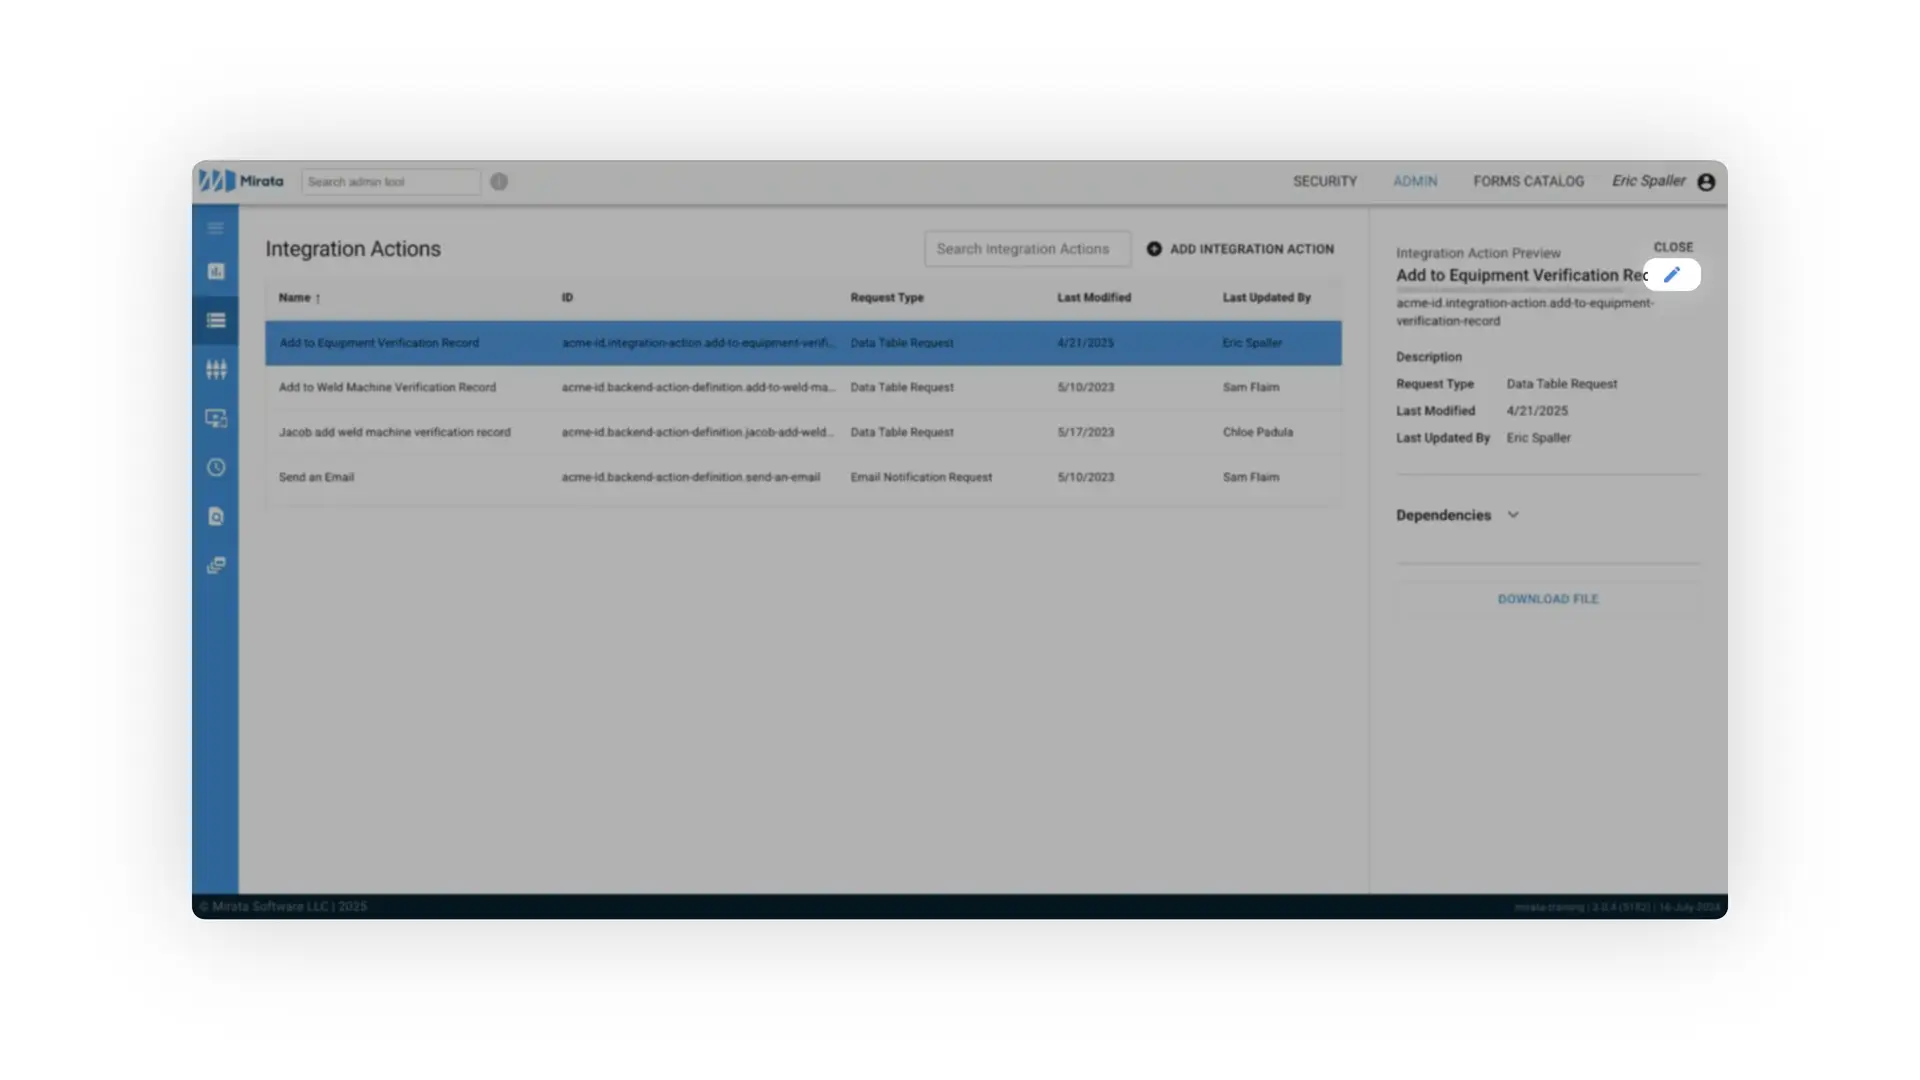Open the document search icon in sidebar
This screenshot has height=1080, width=1920.
215,516
